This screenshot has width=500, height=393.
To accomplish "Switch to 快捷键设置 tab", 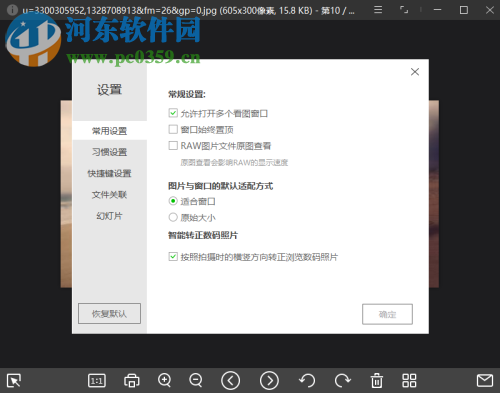I will pos(109,173).
